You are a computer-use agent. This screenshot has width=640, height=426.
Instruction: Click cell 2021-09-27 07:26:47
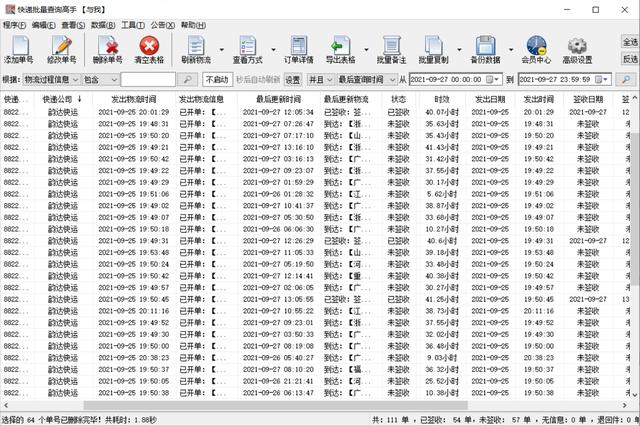(278, 124)
